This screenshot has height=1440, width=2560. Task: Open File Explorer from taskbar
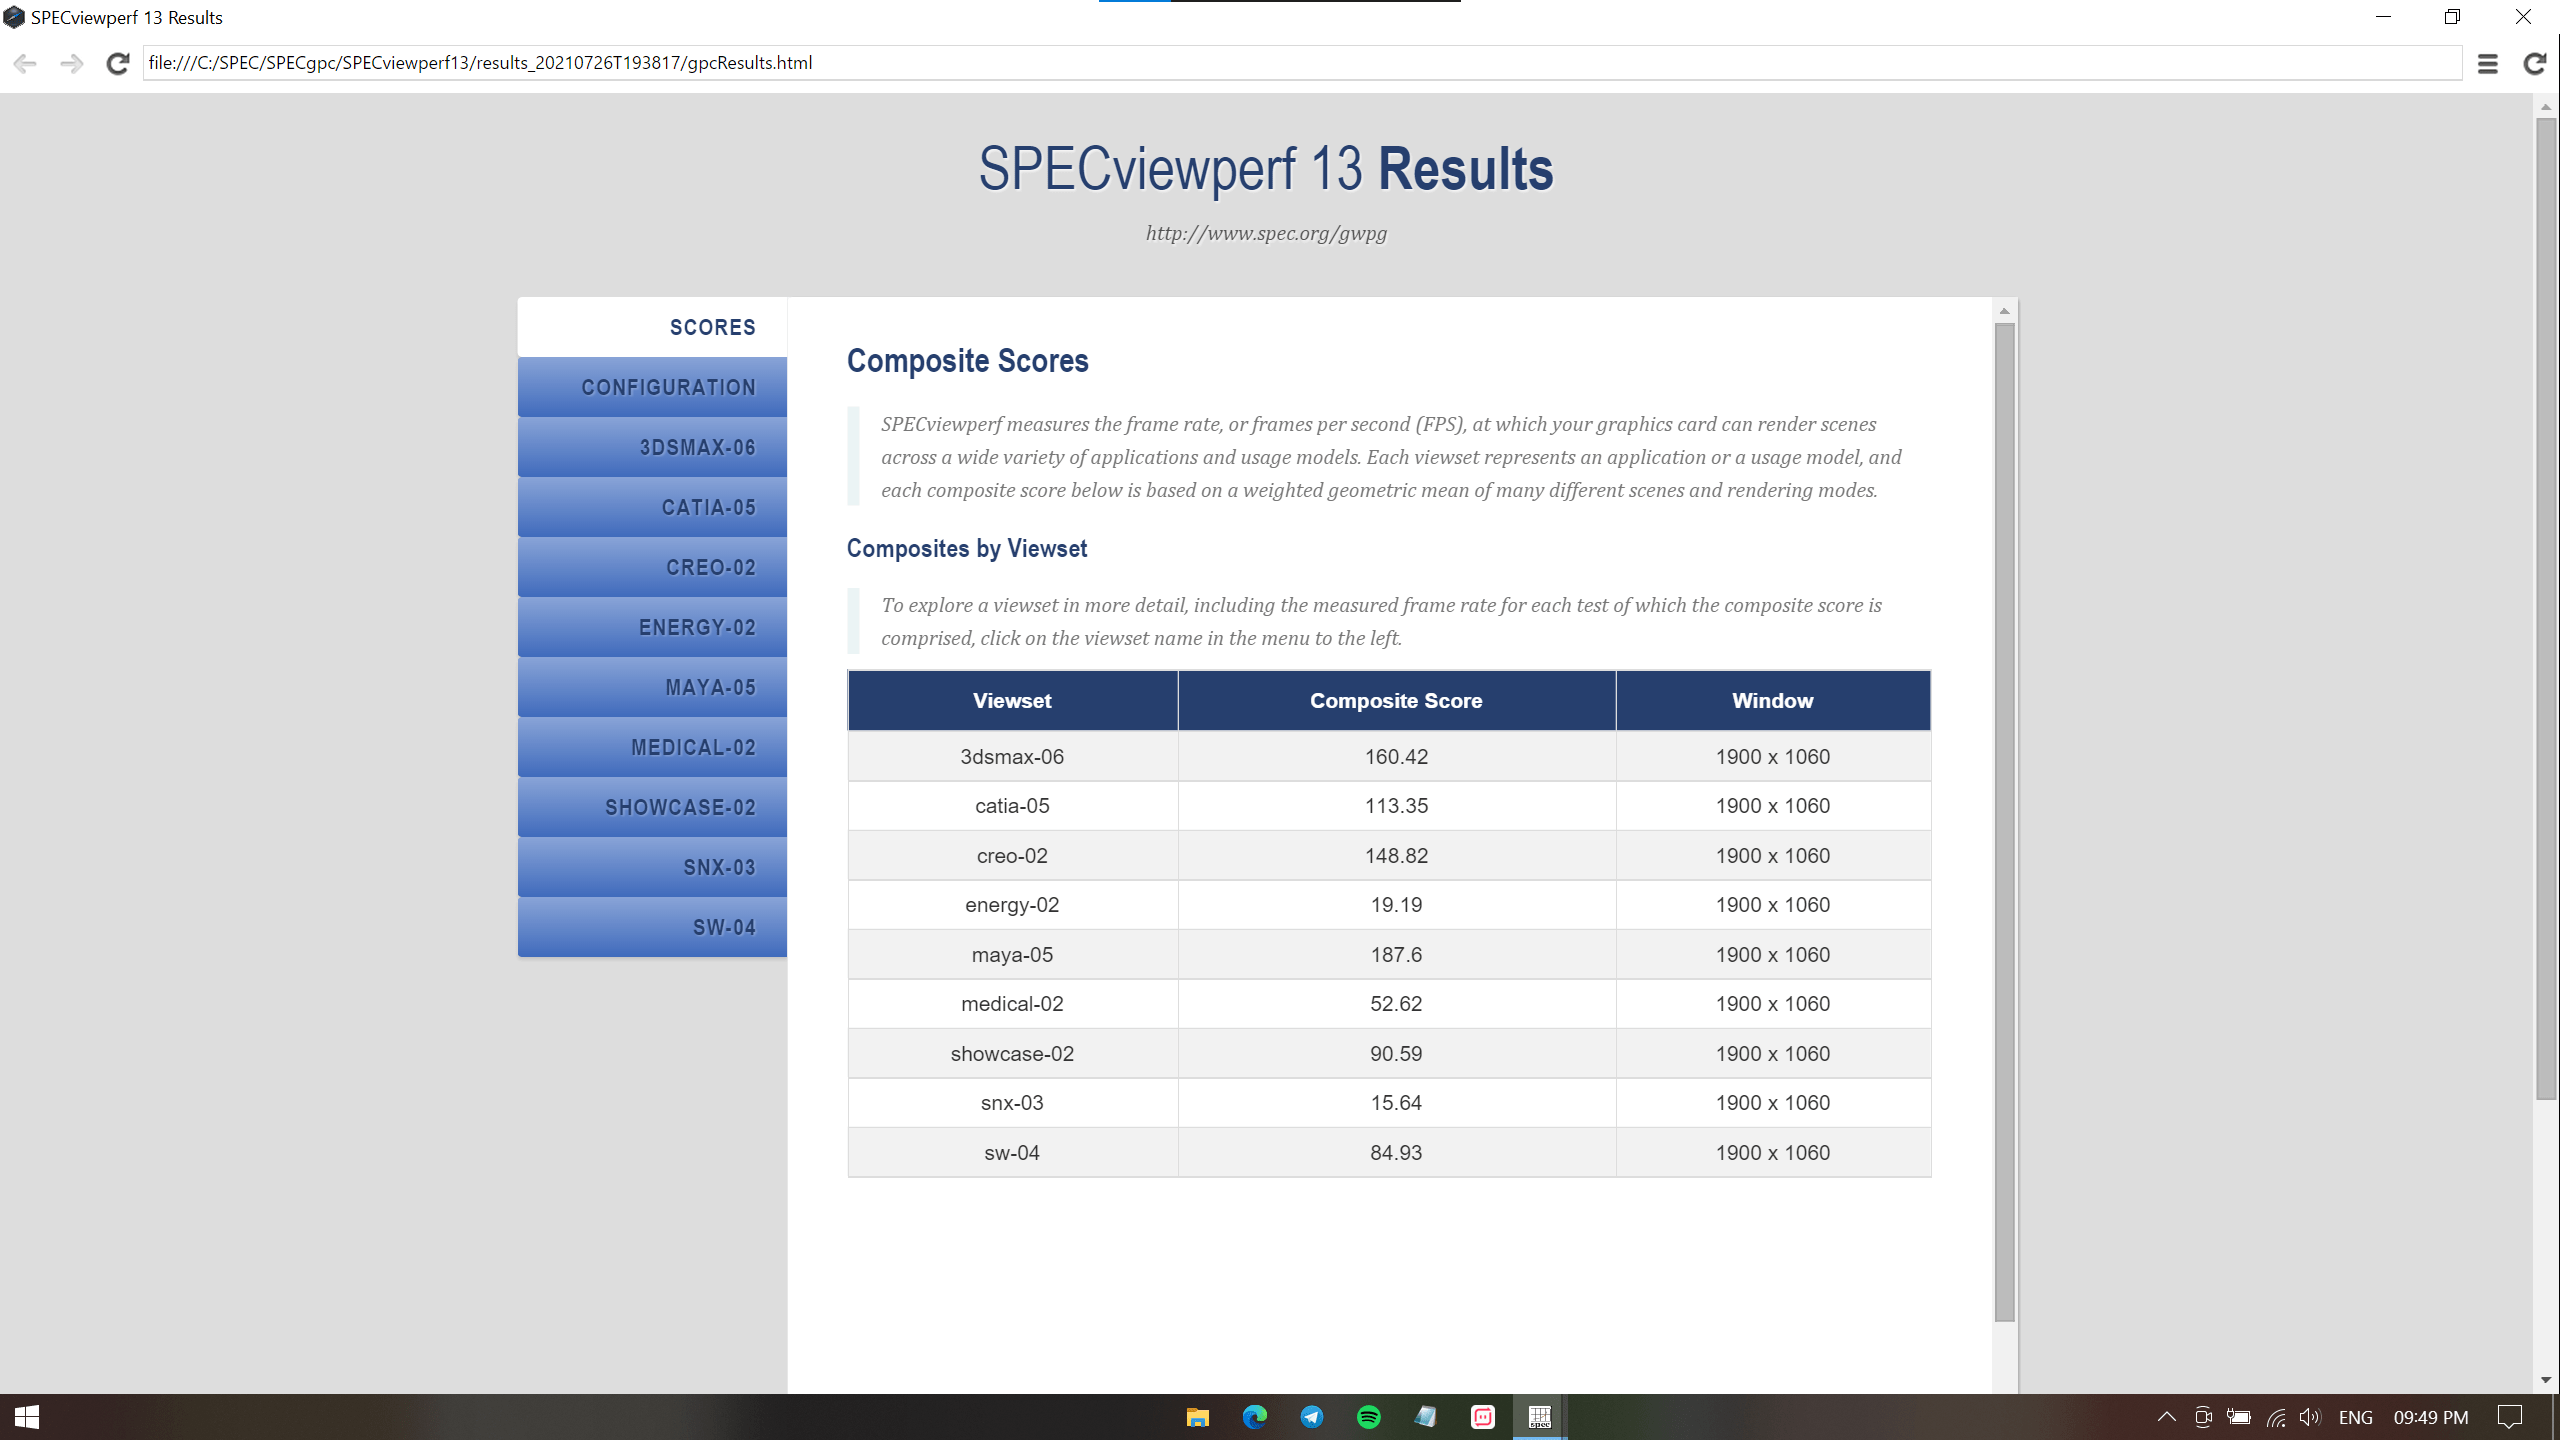pos(1197,1417)
